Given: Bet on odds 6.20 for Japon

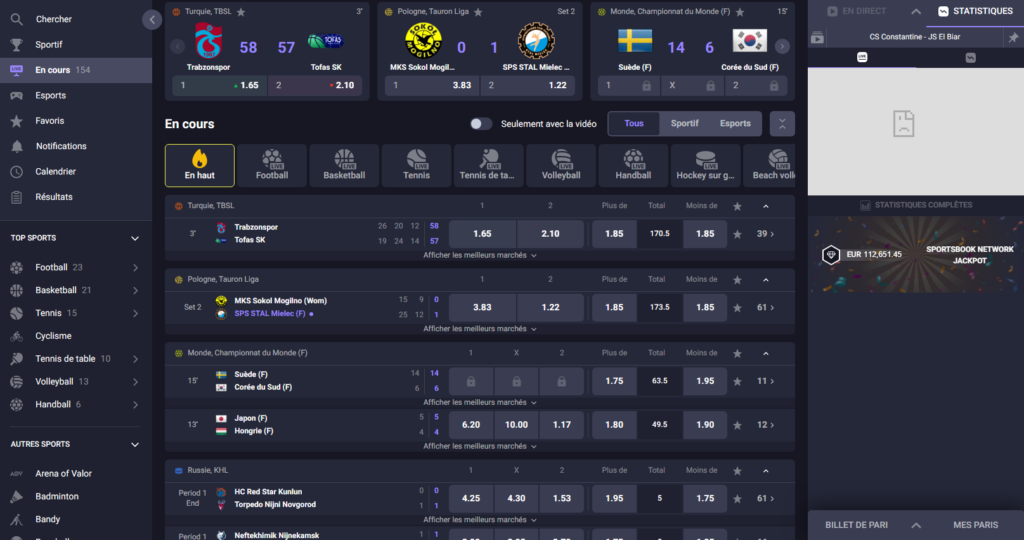Looking at the screenshot, I should coord(471,424).
